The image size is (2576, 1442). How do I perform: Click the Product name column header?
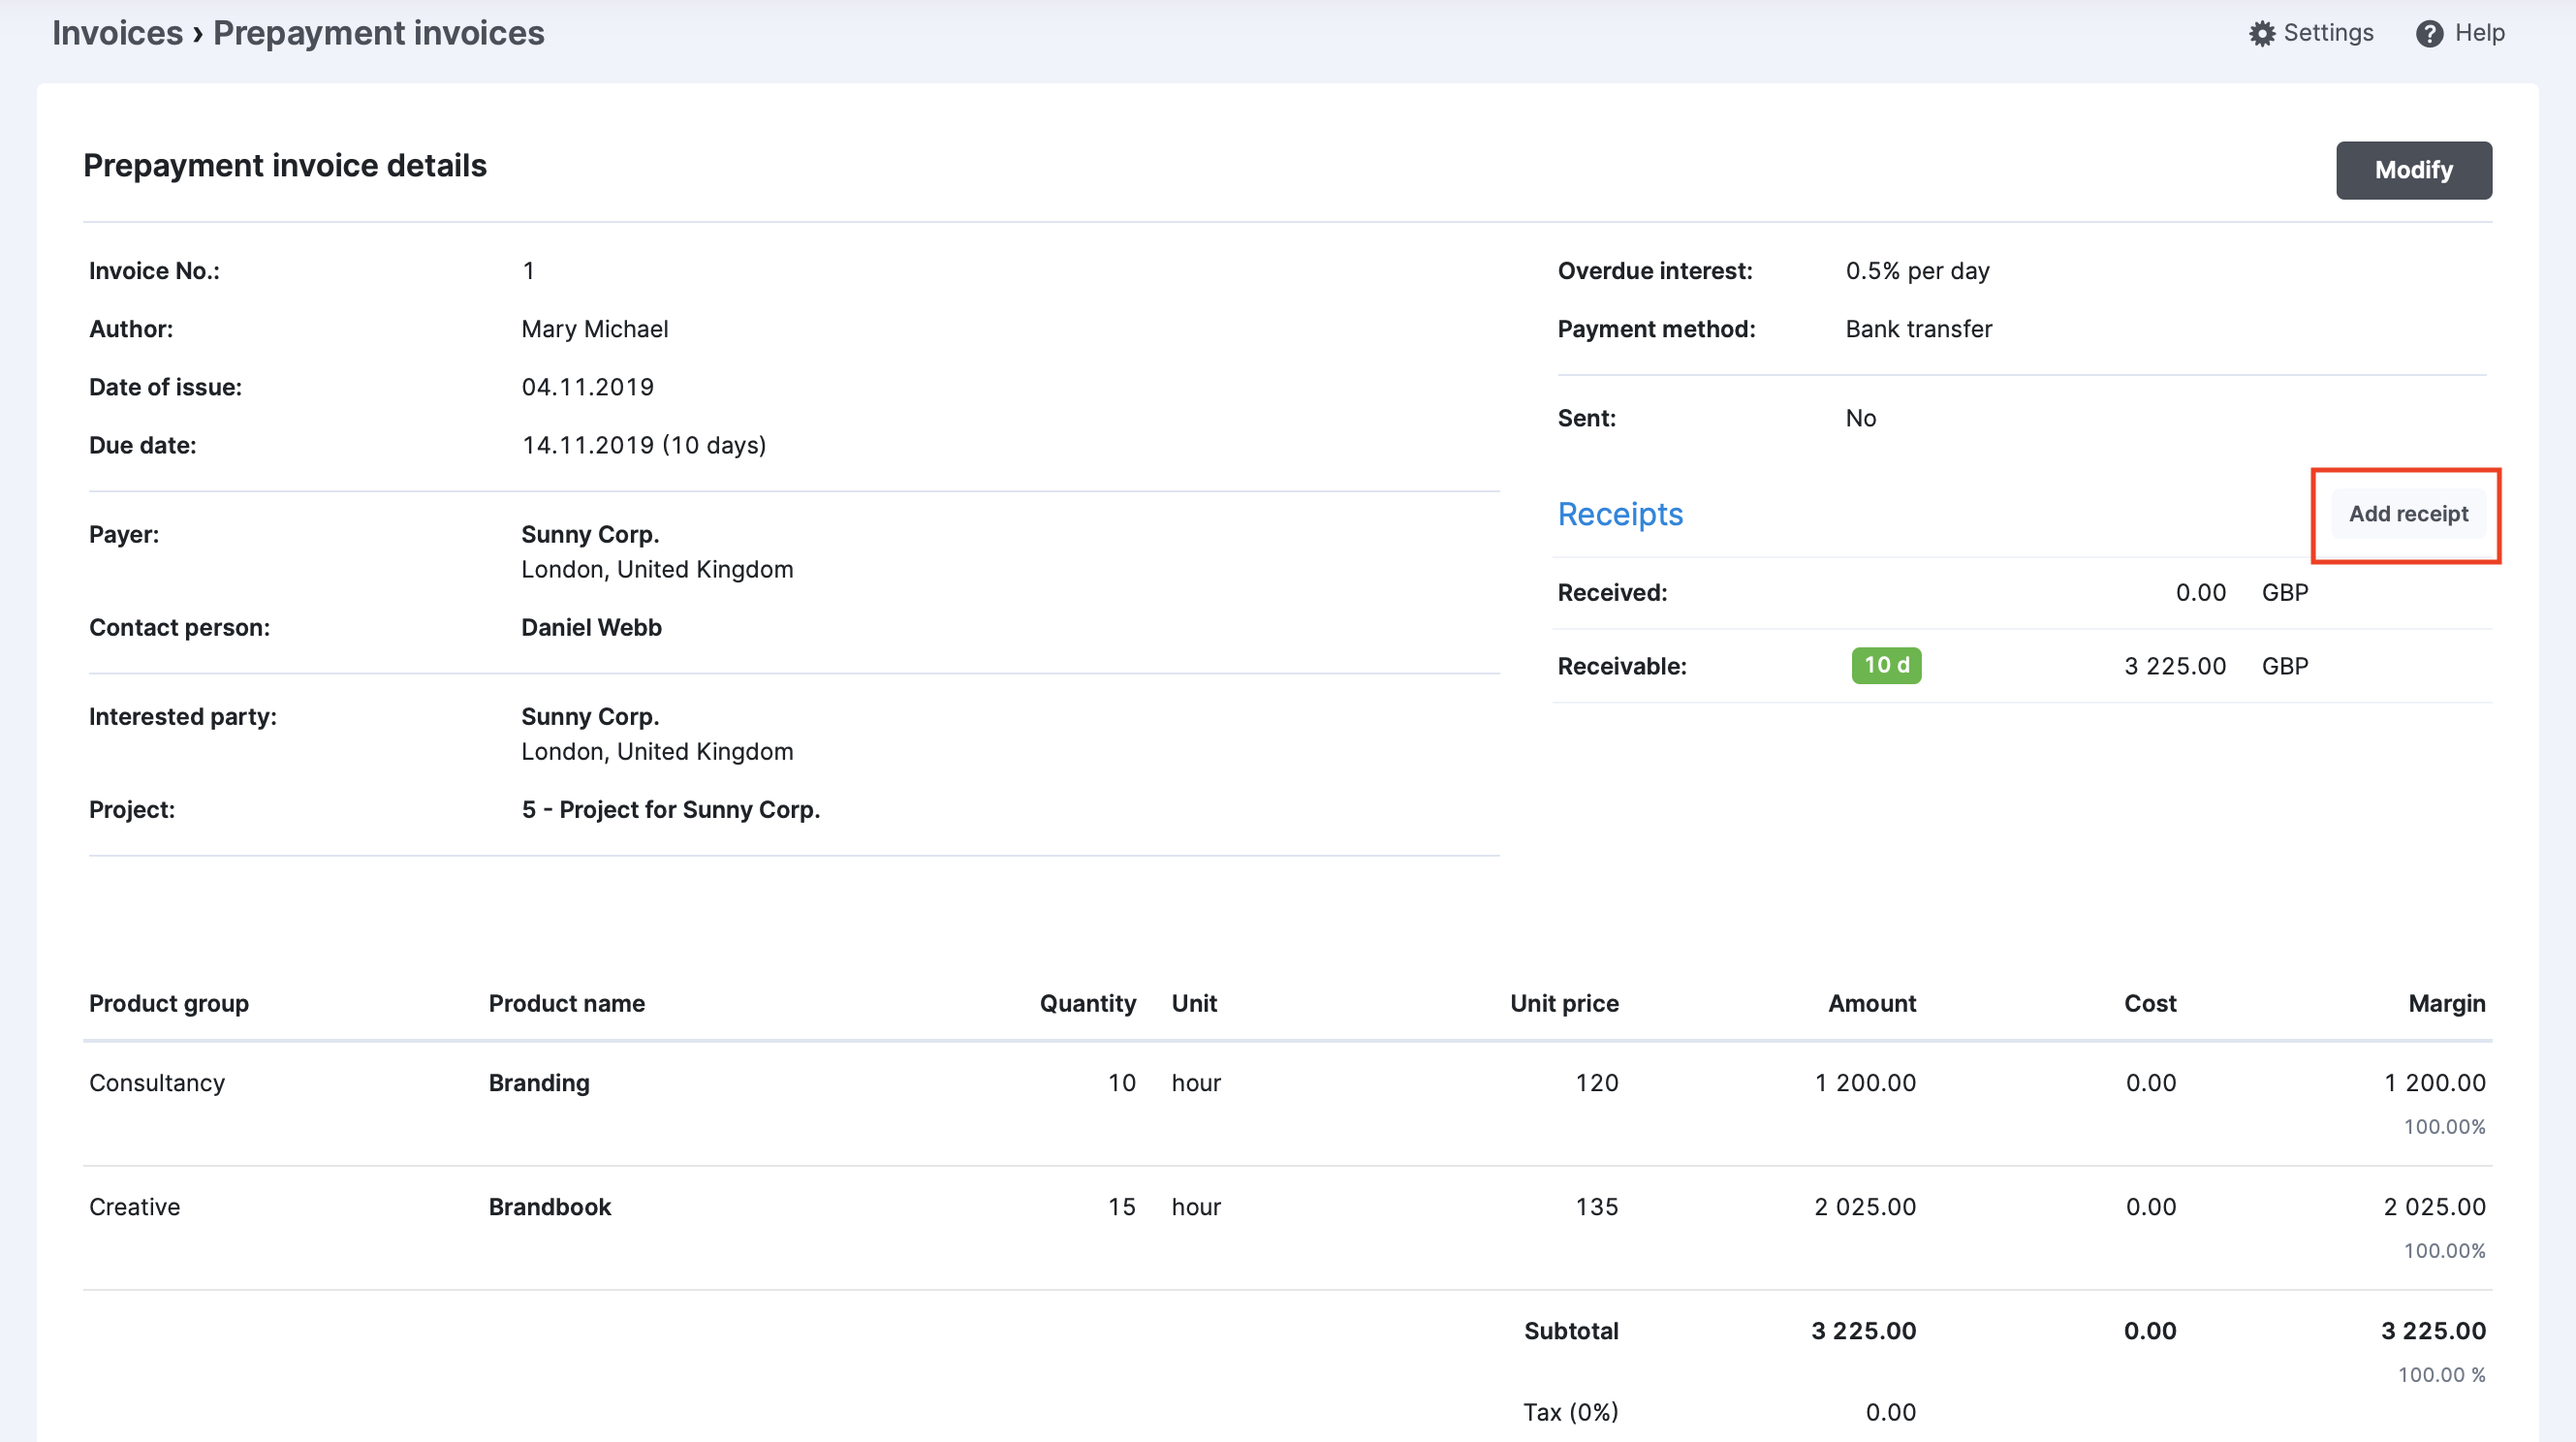pos(567,1004)
